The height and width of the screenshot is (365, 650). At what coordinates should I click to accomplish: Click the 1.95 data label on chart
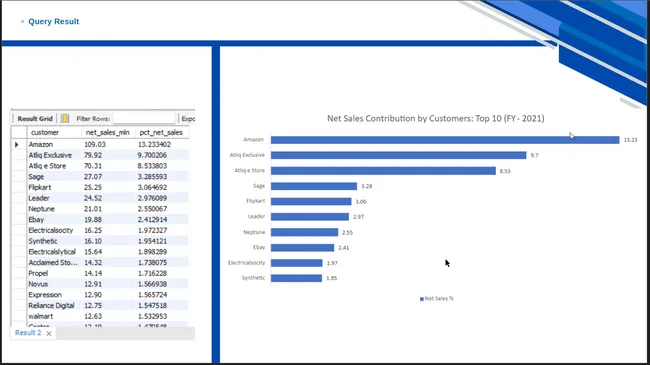[331, 278]
